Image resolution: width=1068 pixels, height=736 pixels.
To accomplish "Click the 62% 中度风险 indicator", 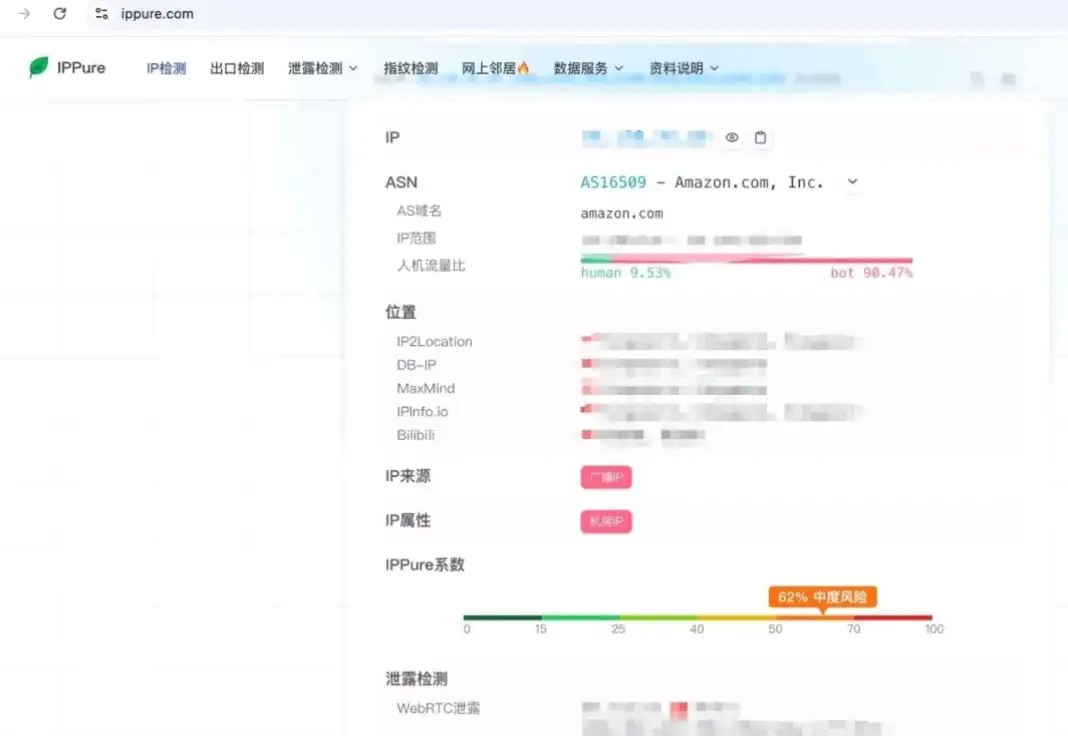I will click(x=823, y=597).
